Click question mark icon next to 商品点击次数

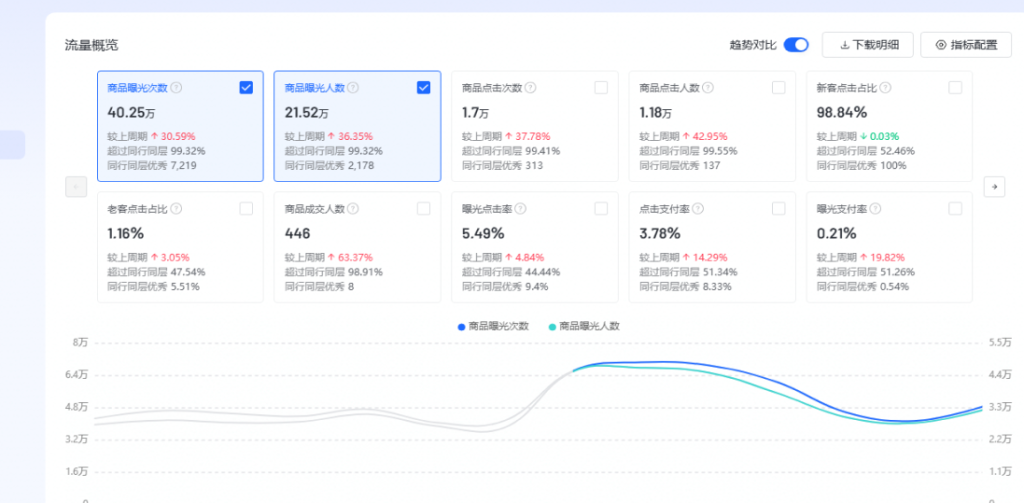click(x=530, y=88)
